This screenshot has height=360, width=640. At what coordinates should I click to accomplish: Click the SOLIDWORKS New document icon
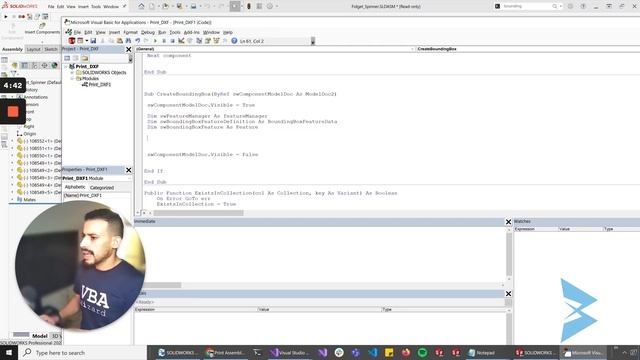pos(151,6)
